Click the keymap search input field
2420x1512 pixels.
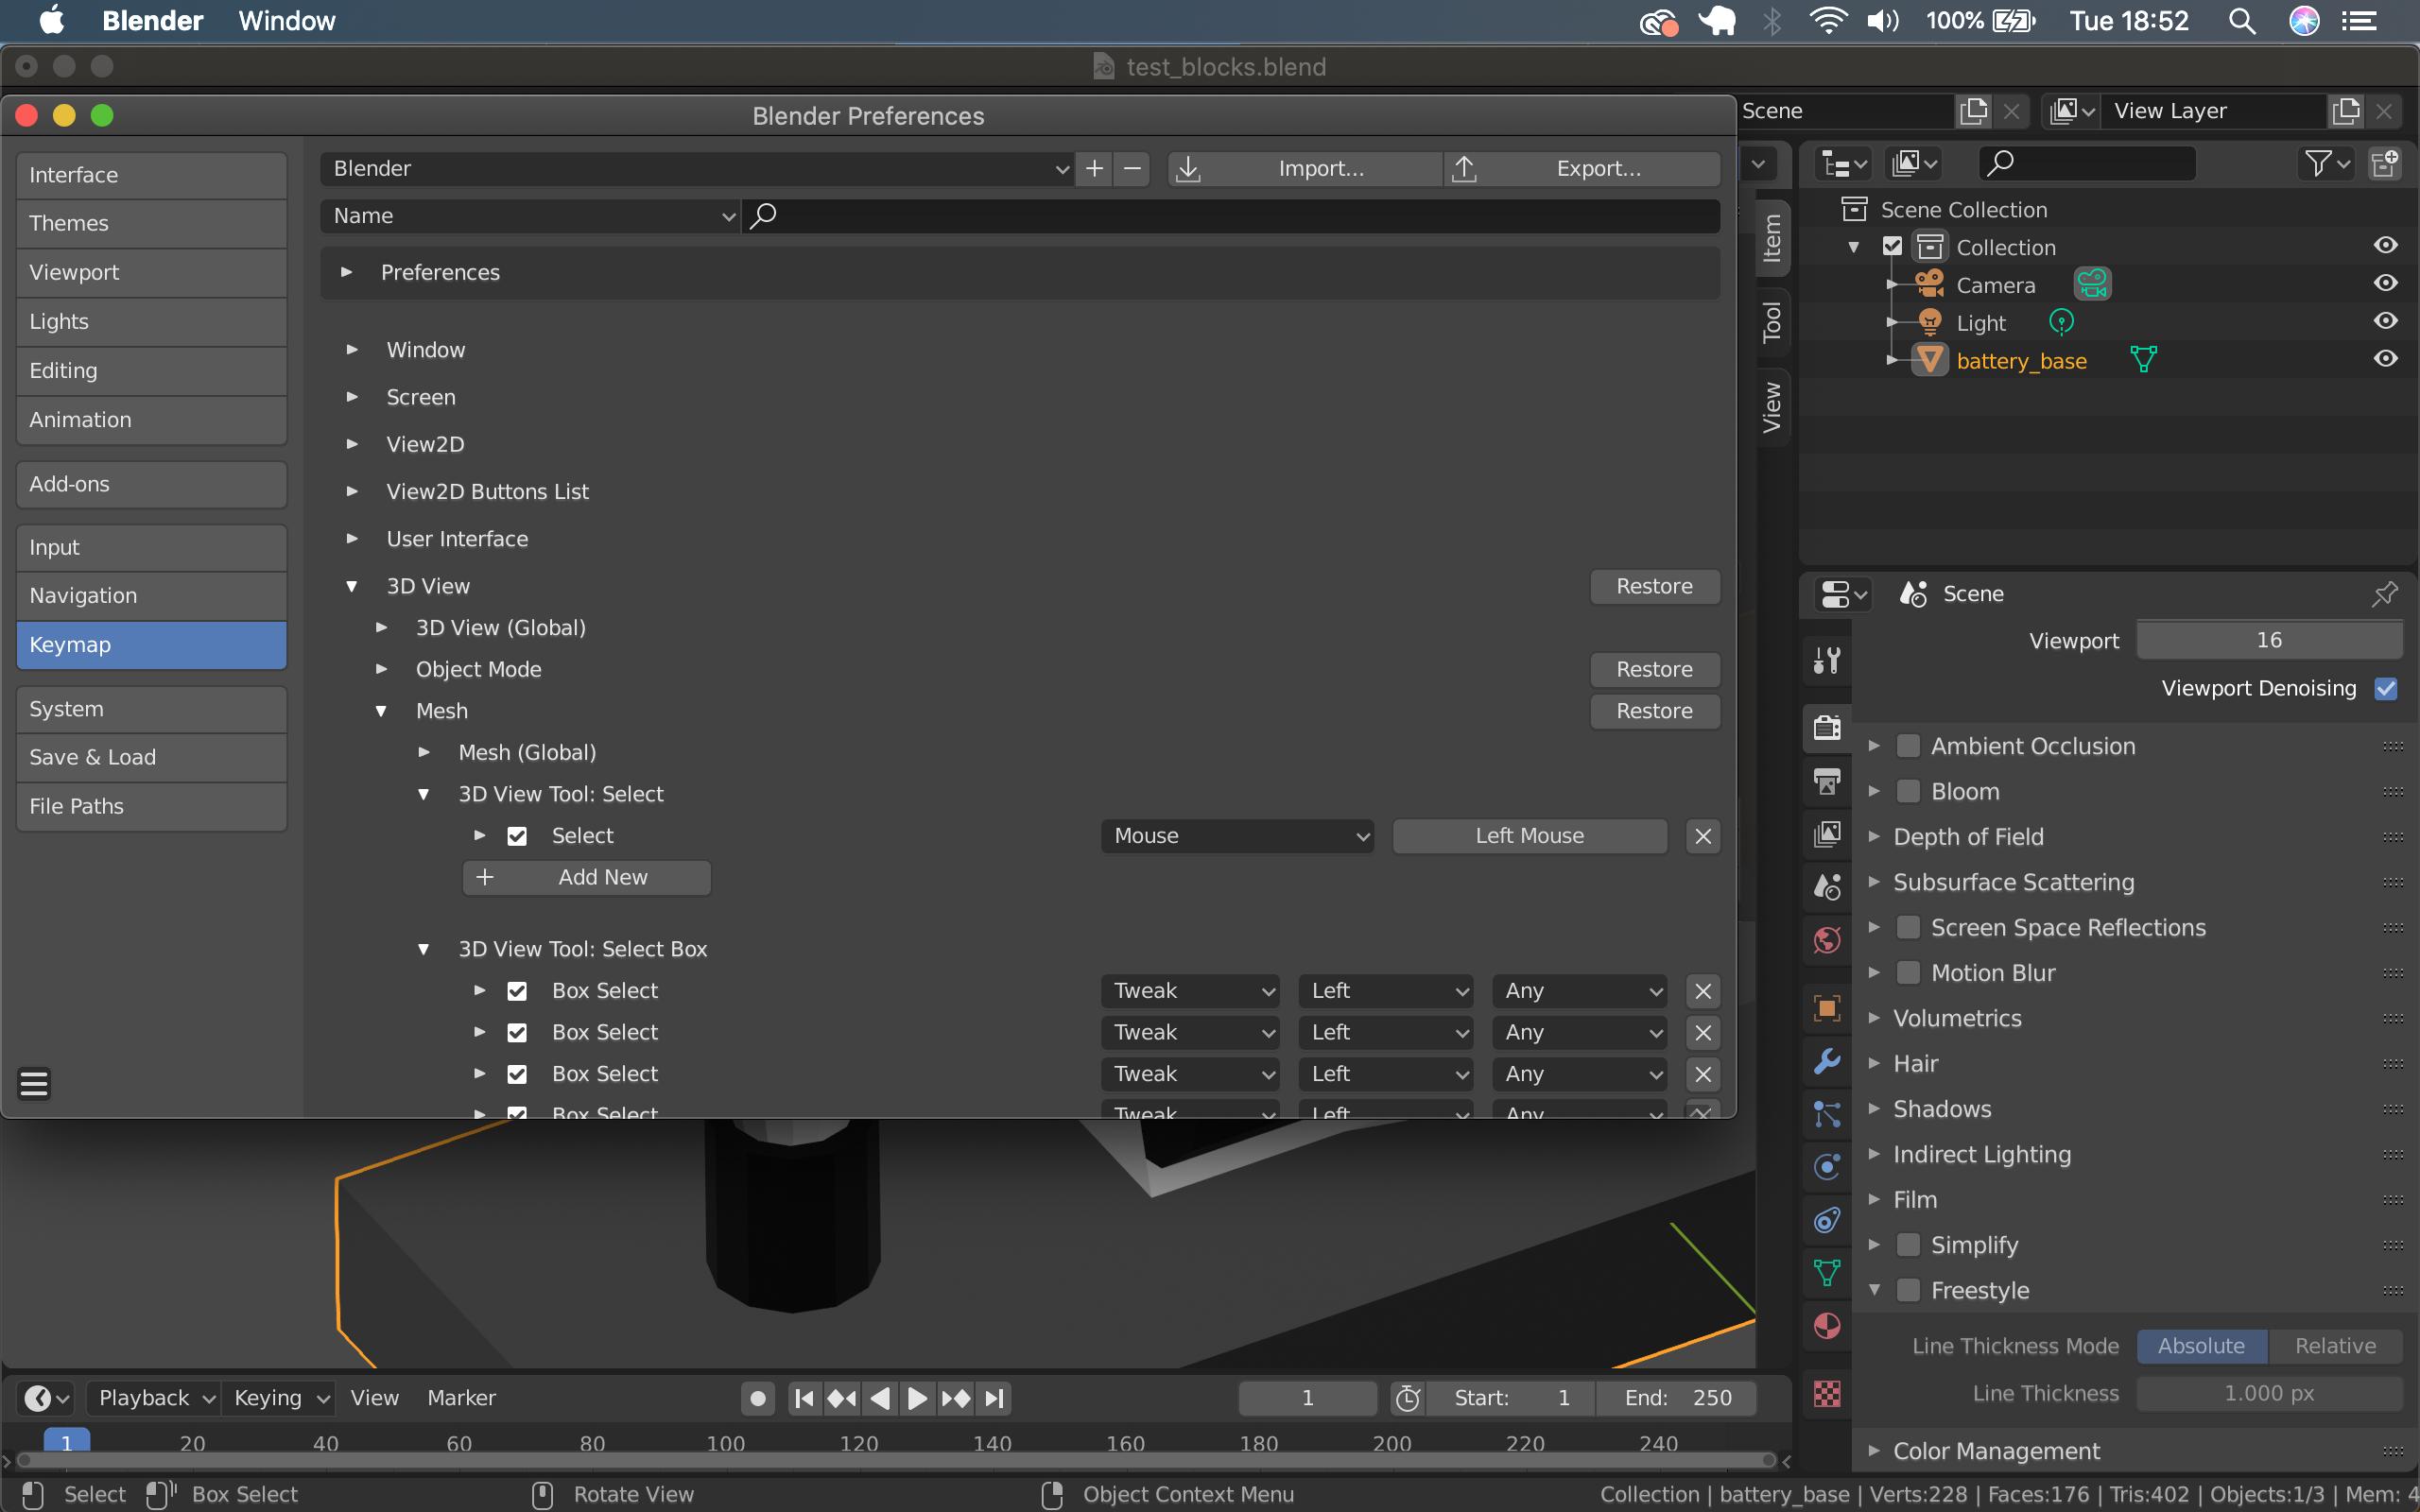[1231, 215]
